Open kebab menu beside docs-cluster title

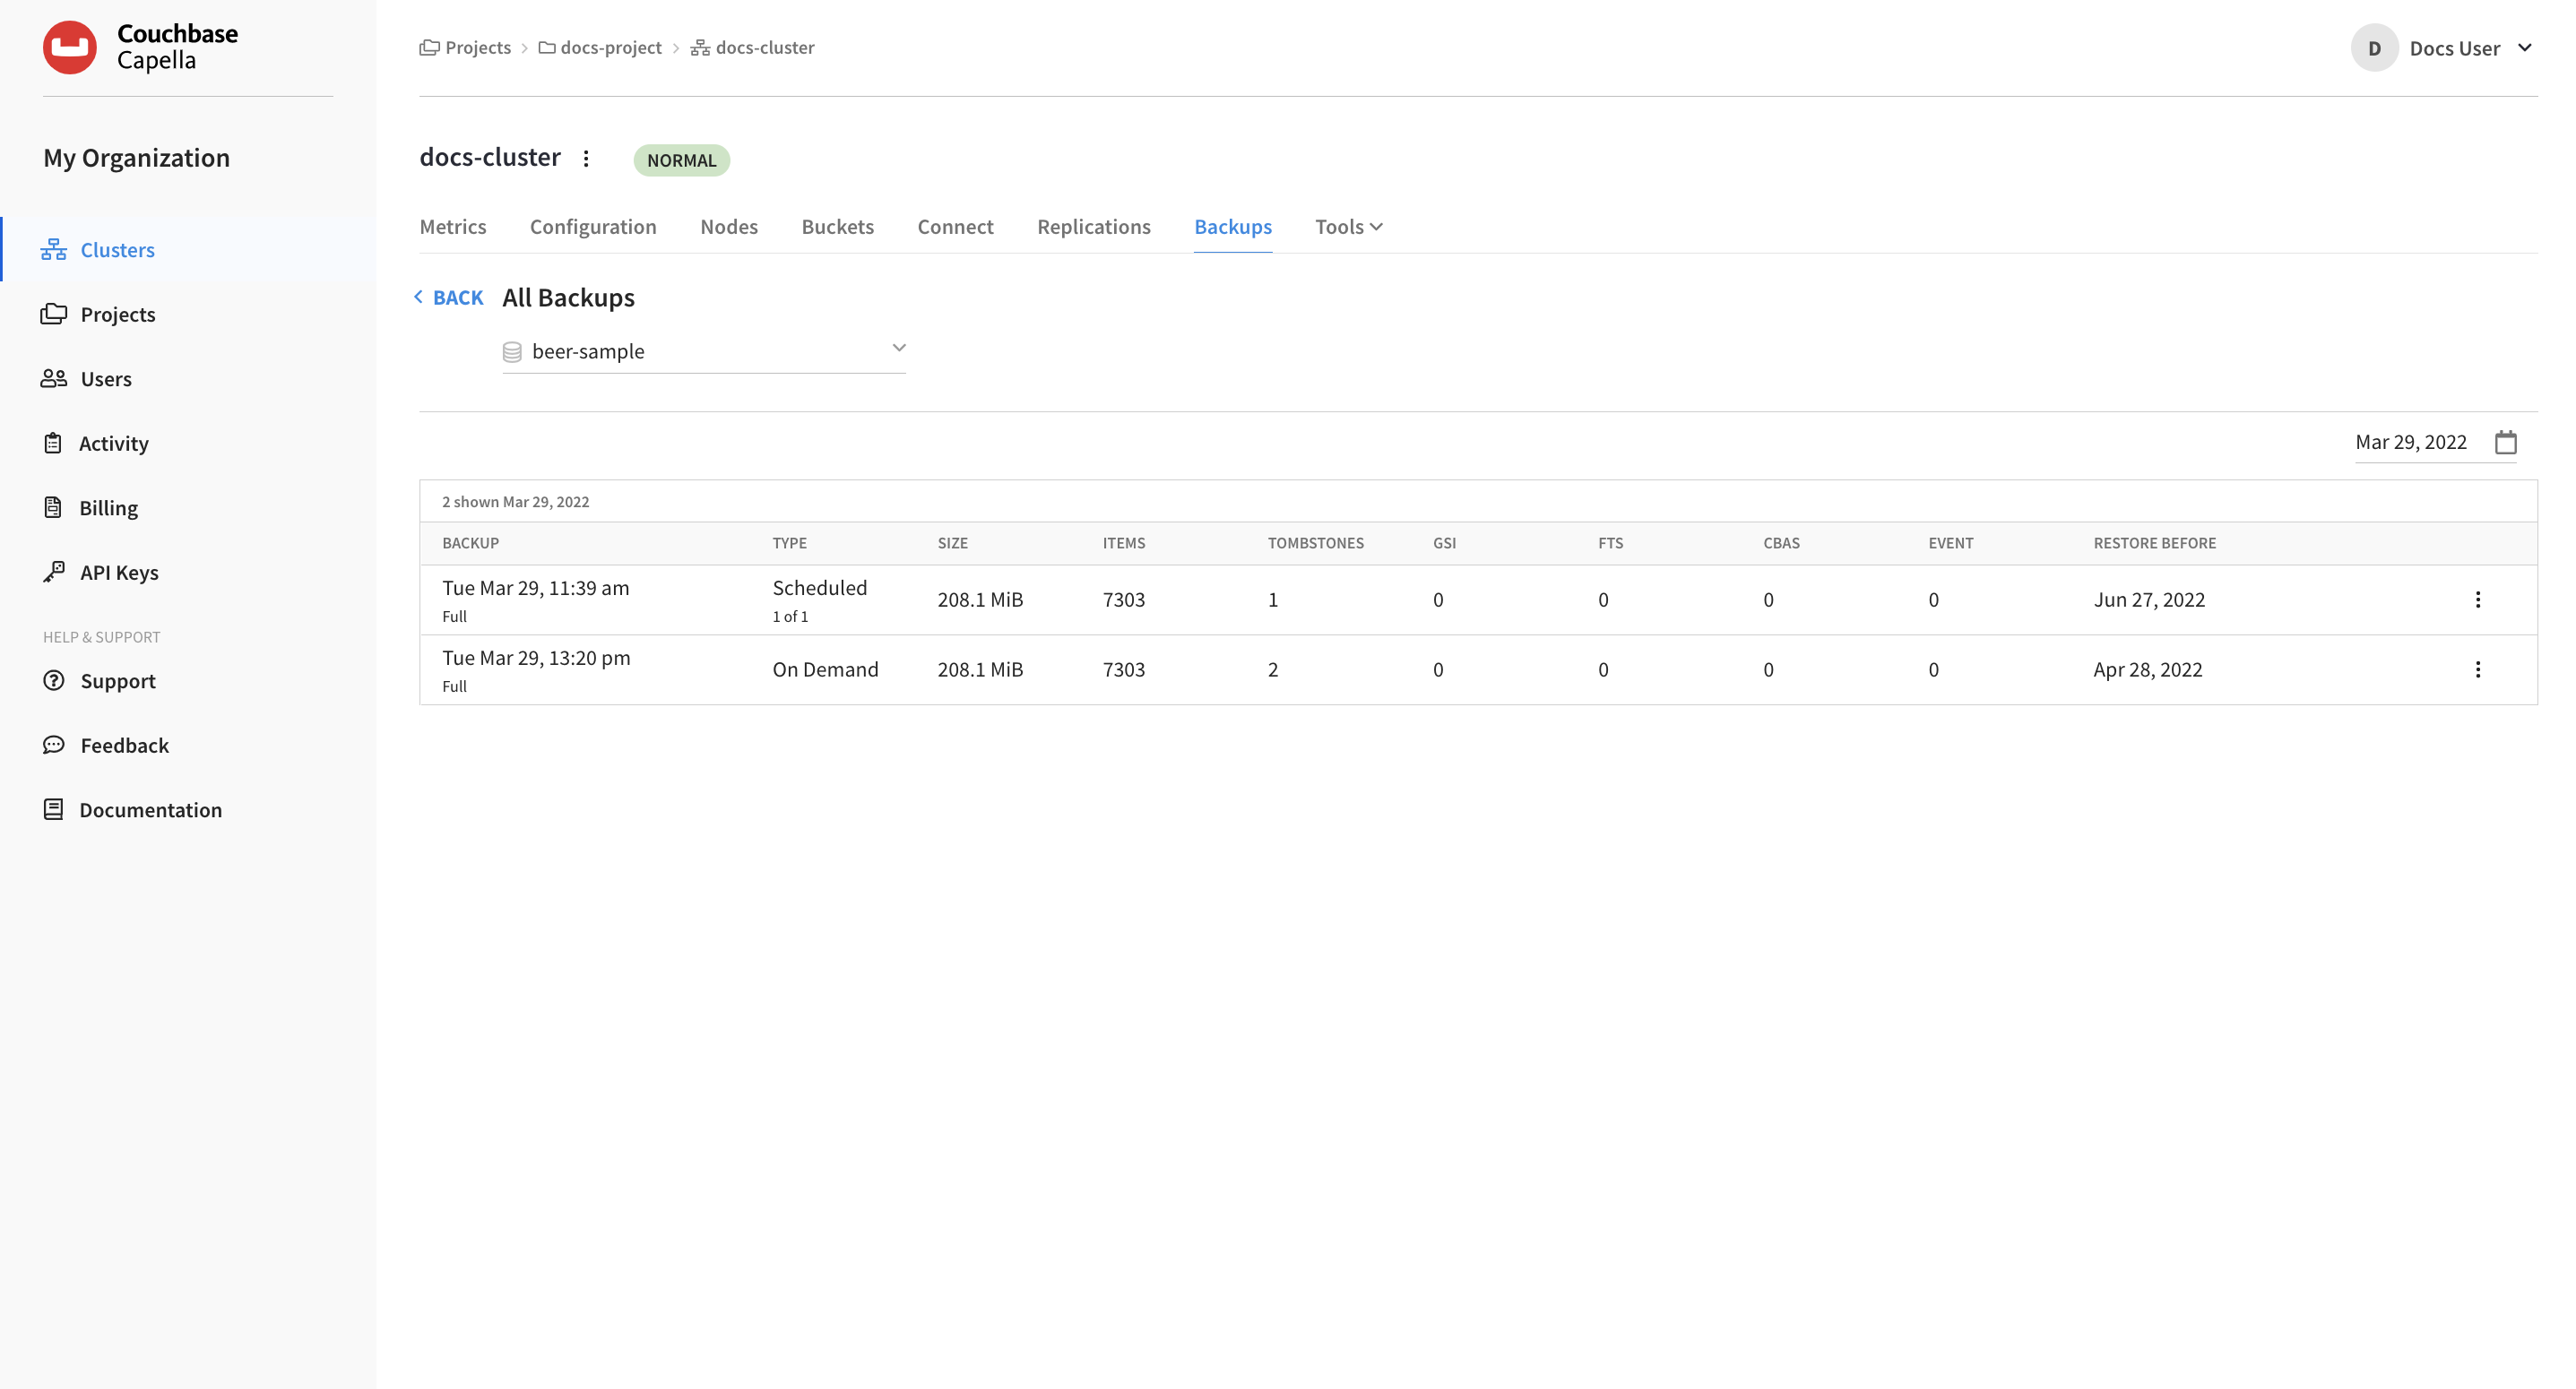[x=586, y=158]
